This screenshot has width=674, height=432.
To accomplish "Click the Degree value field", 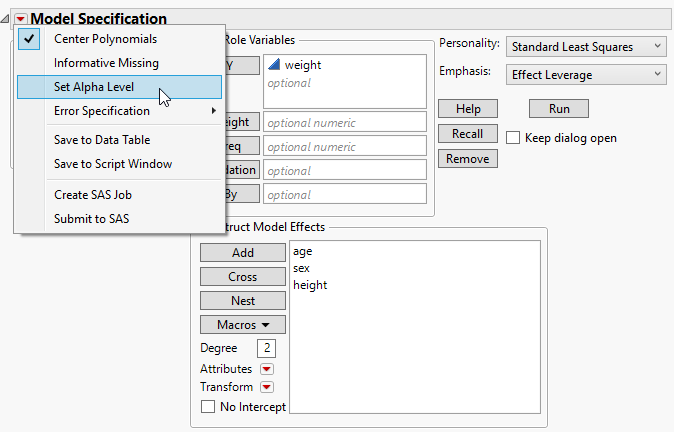I will click(266, 348).
